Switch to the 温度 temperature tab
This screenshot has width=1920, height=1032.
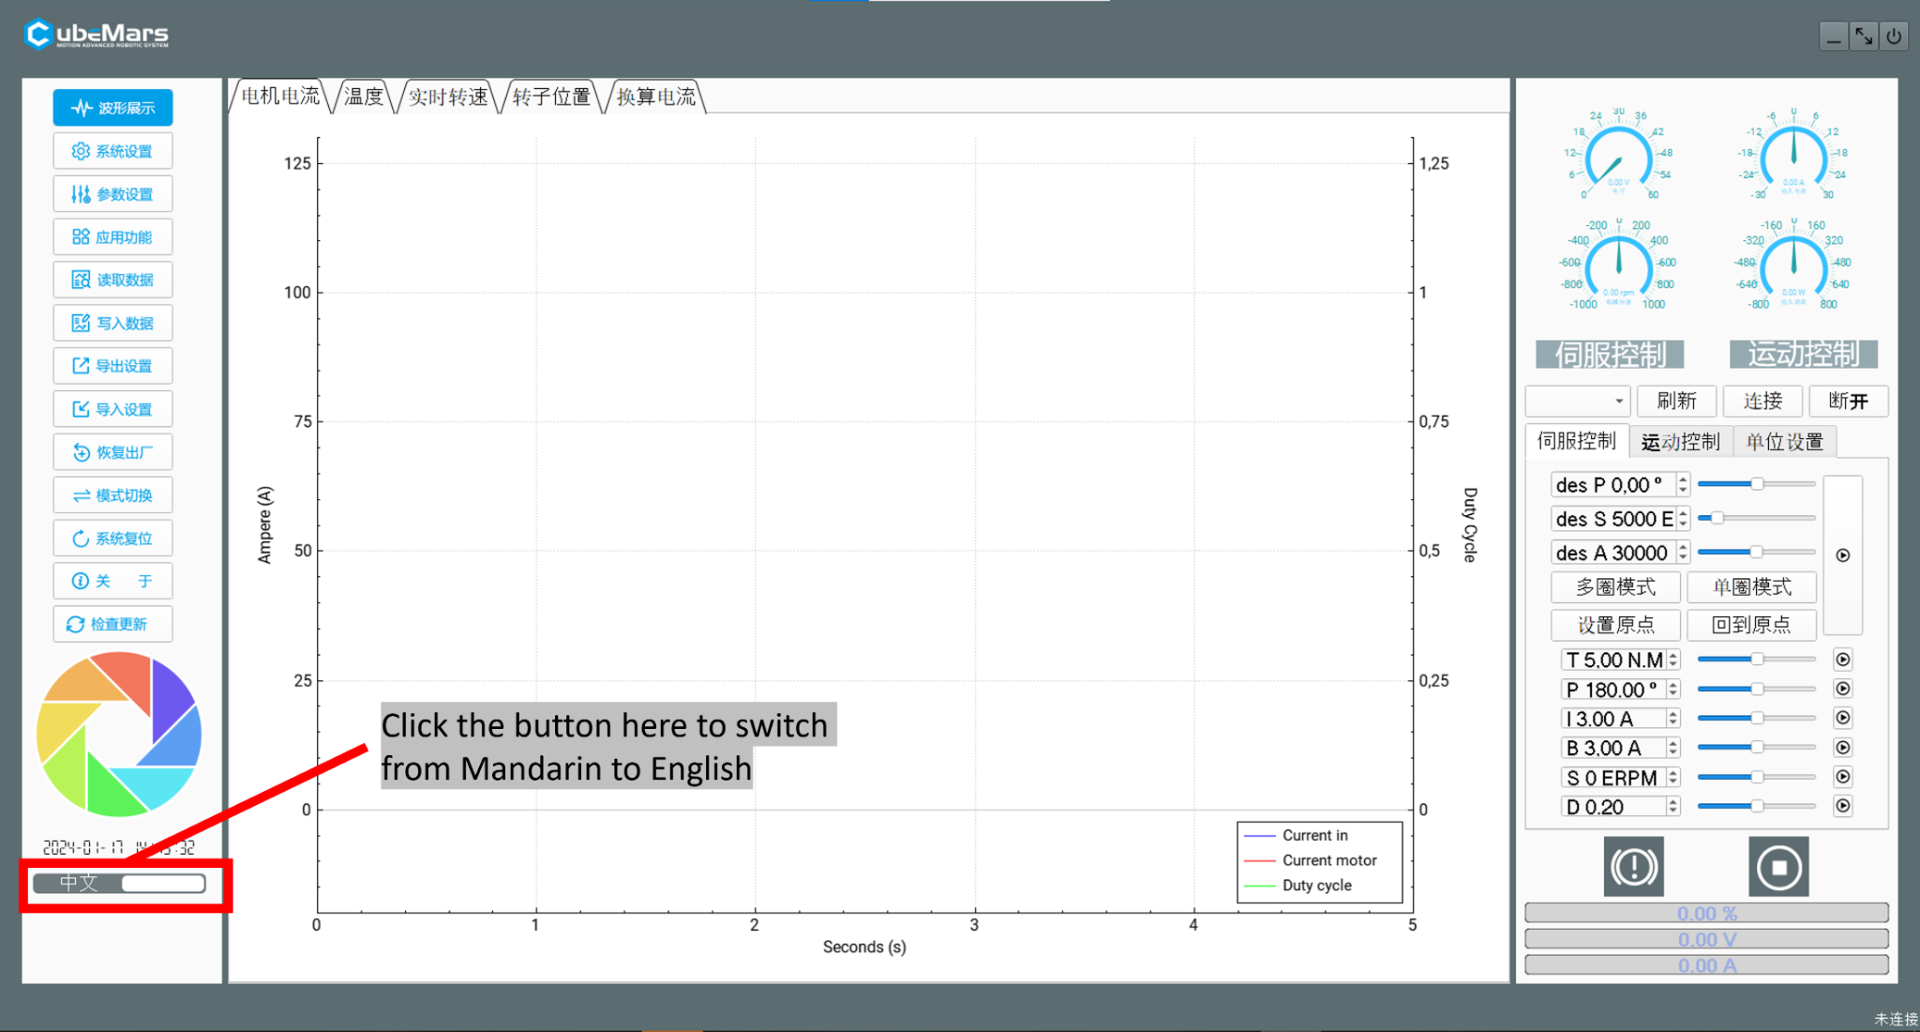point(364,97)
